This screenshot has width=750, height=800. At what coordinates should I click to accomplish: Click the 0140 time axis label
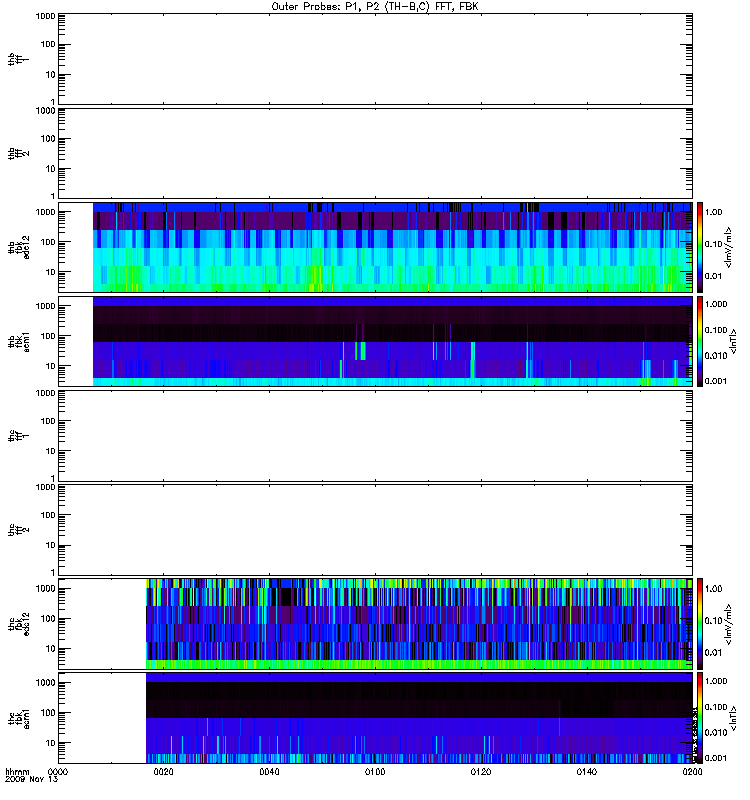(x=587, y=772)
